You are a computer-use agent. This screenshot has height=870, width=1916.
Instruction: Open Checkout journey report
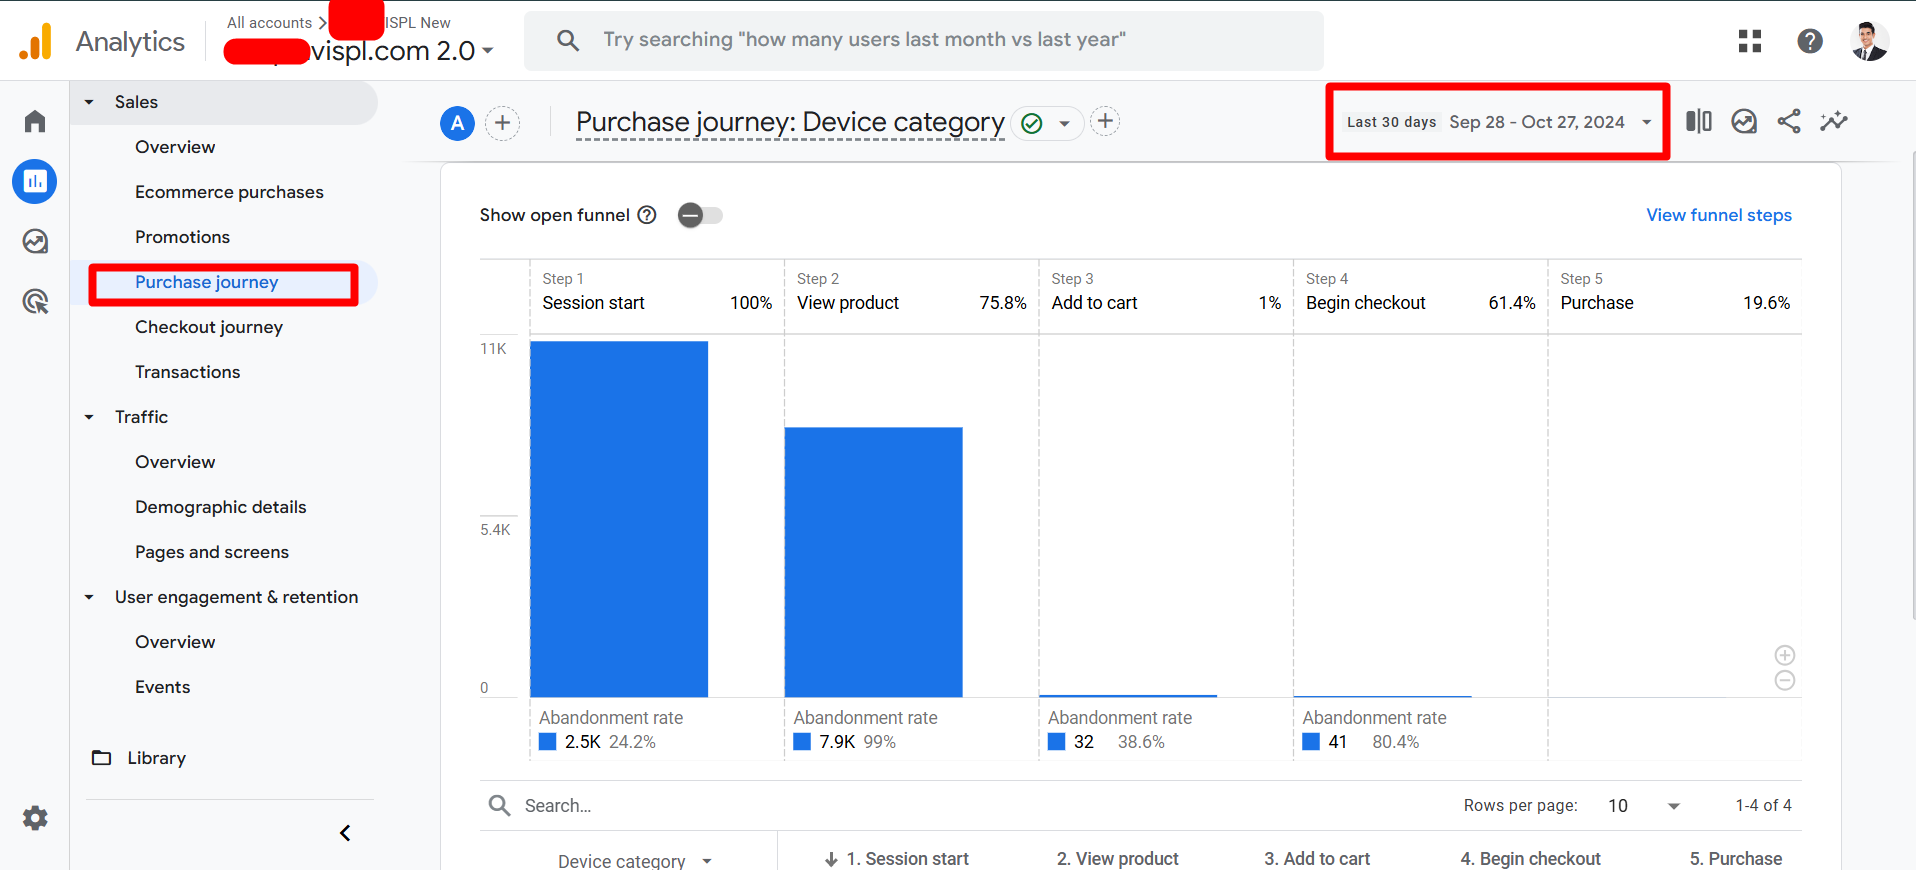coord(209,327)
